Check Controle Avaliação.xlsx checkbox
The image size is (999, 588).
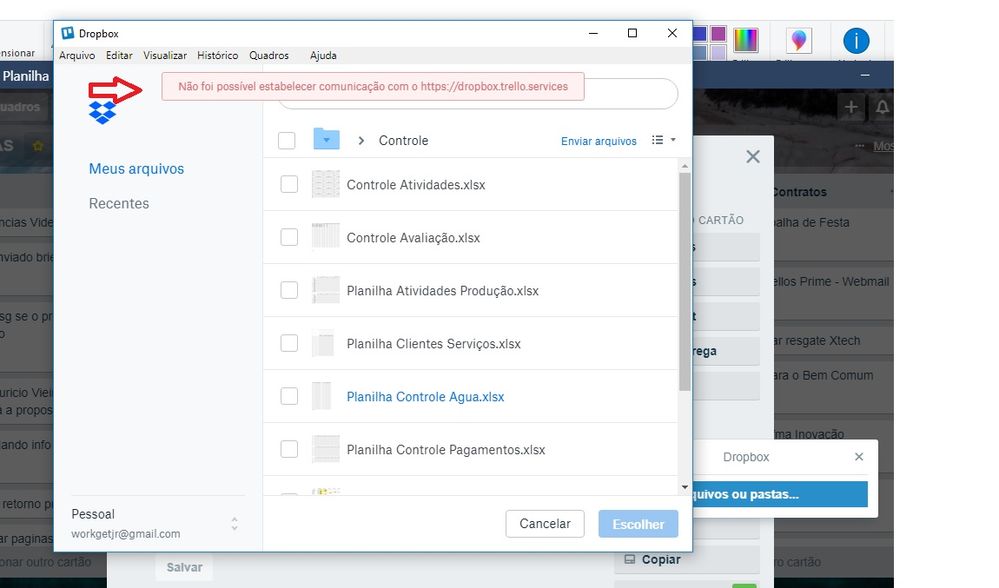click(x=289, y=238)
